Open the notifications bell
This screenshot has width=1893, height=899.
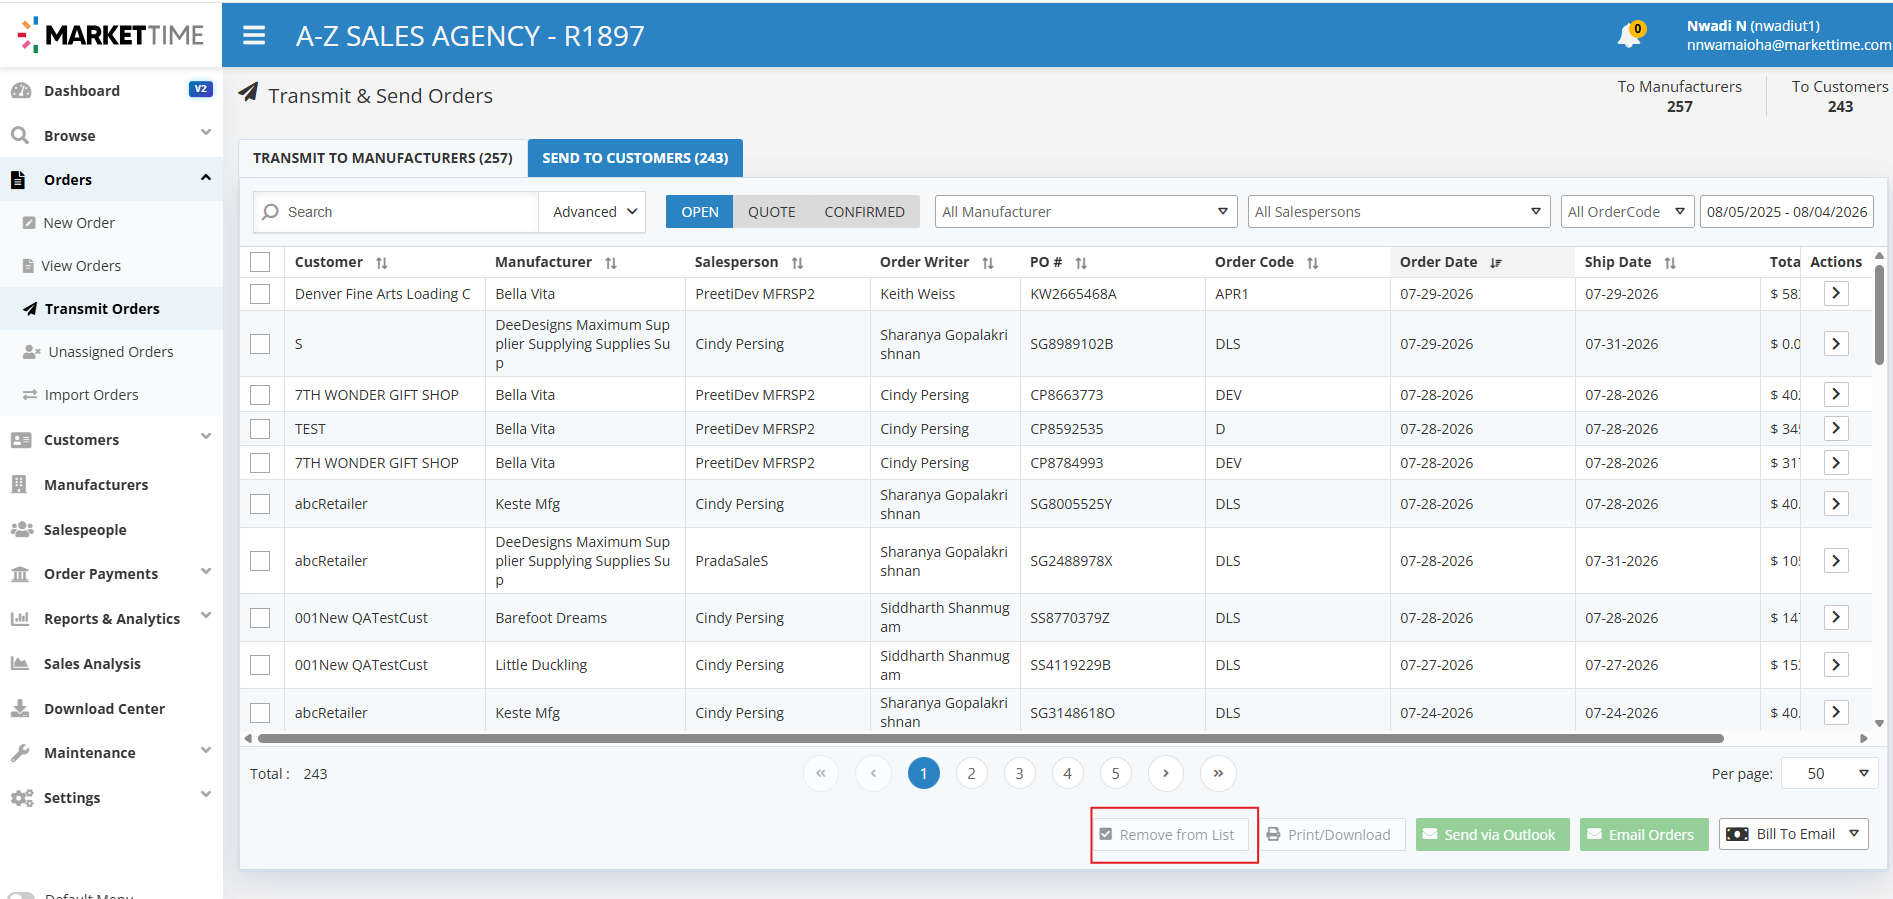pos(1629,36)
